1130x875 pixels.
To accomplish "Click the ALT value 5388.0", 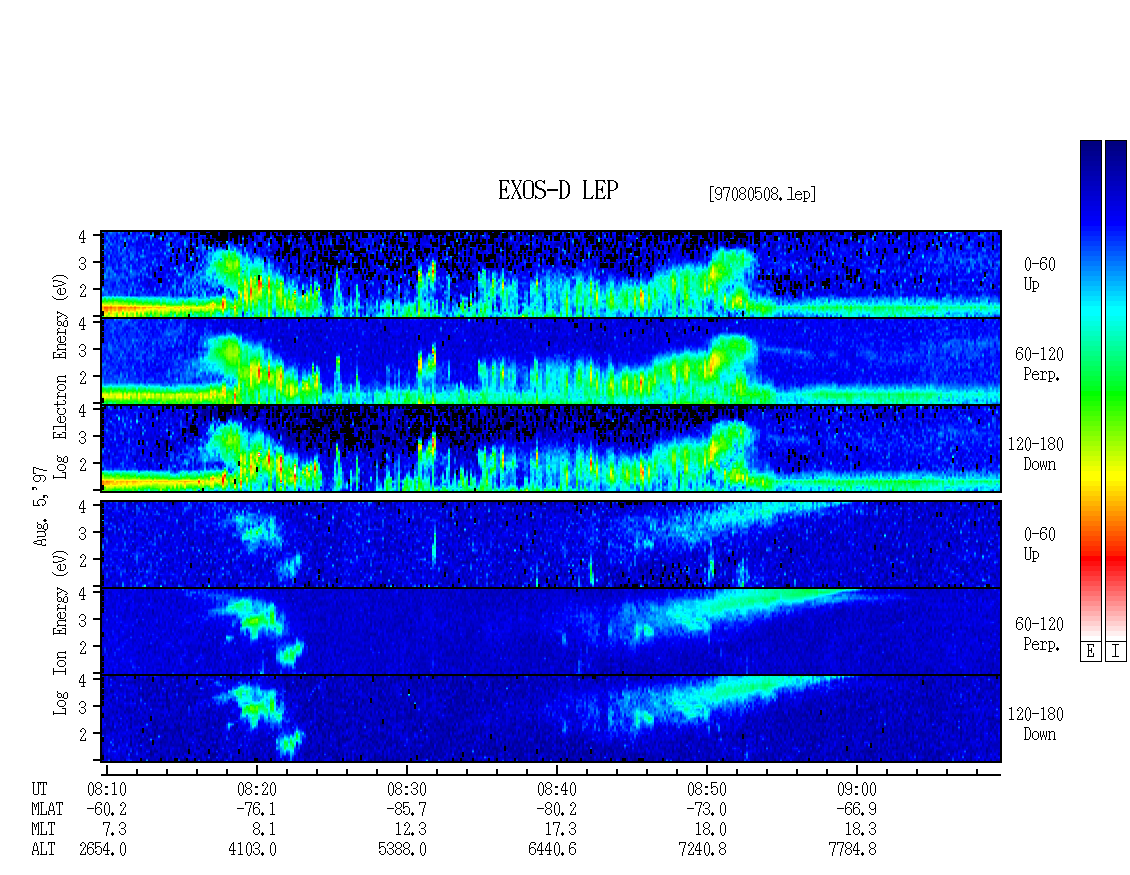I will [x=403, y=850].
